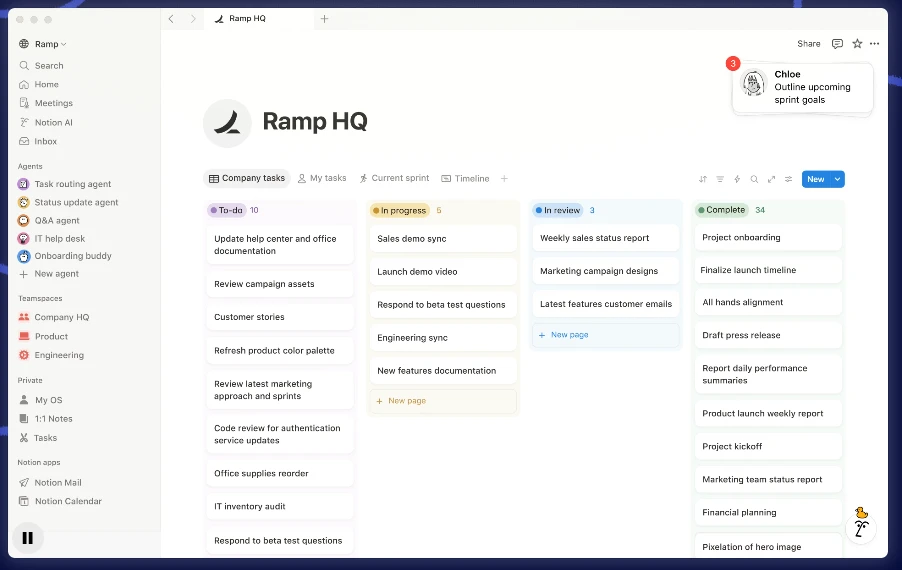Screen dimensions: 902x570
Task: Add New page in In progress column
Action: (443, 401)
